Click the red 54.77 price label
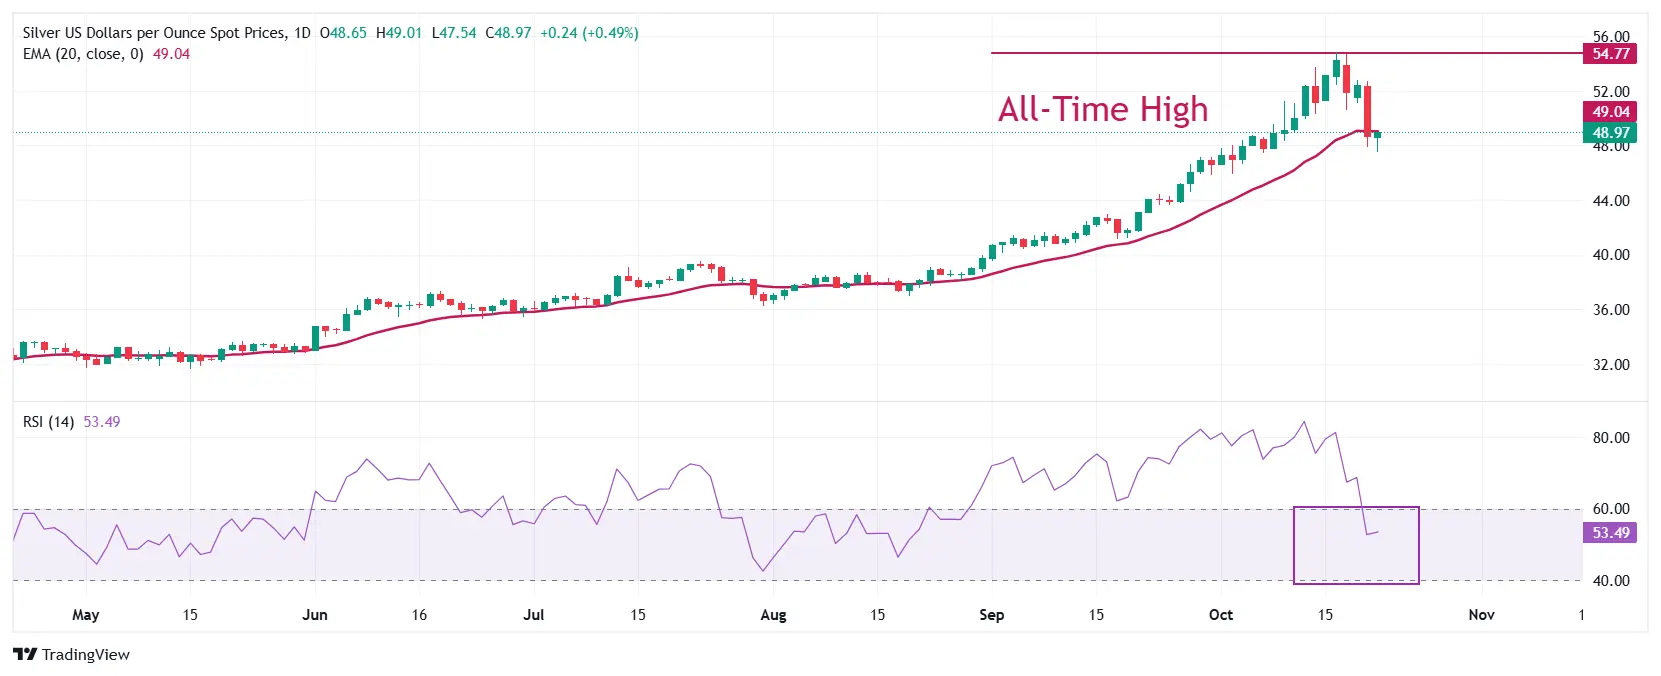1661x676 pixels. tap(1610, 54)
